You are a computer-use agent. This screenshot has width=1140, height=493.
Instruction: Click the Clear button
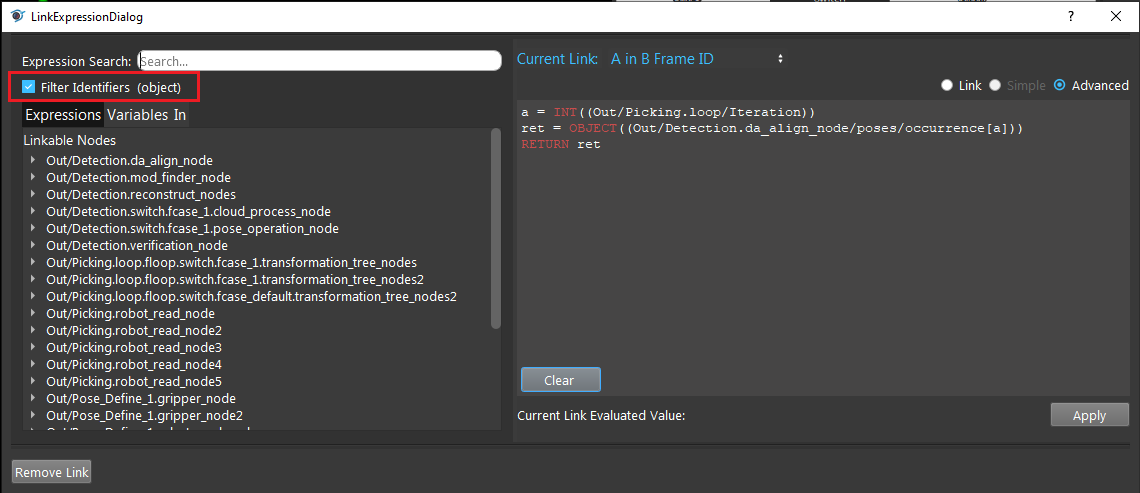coord(561,380)
